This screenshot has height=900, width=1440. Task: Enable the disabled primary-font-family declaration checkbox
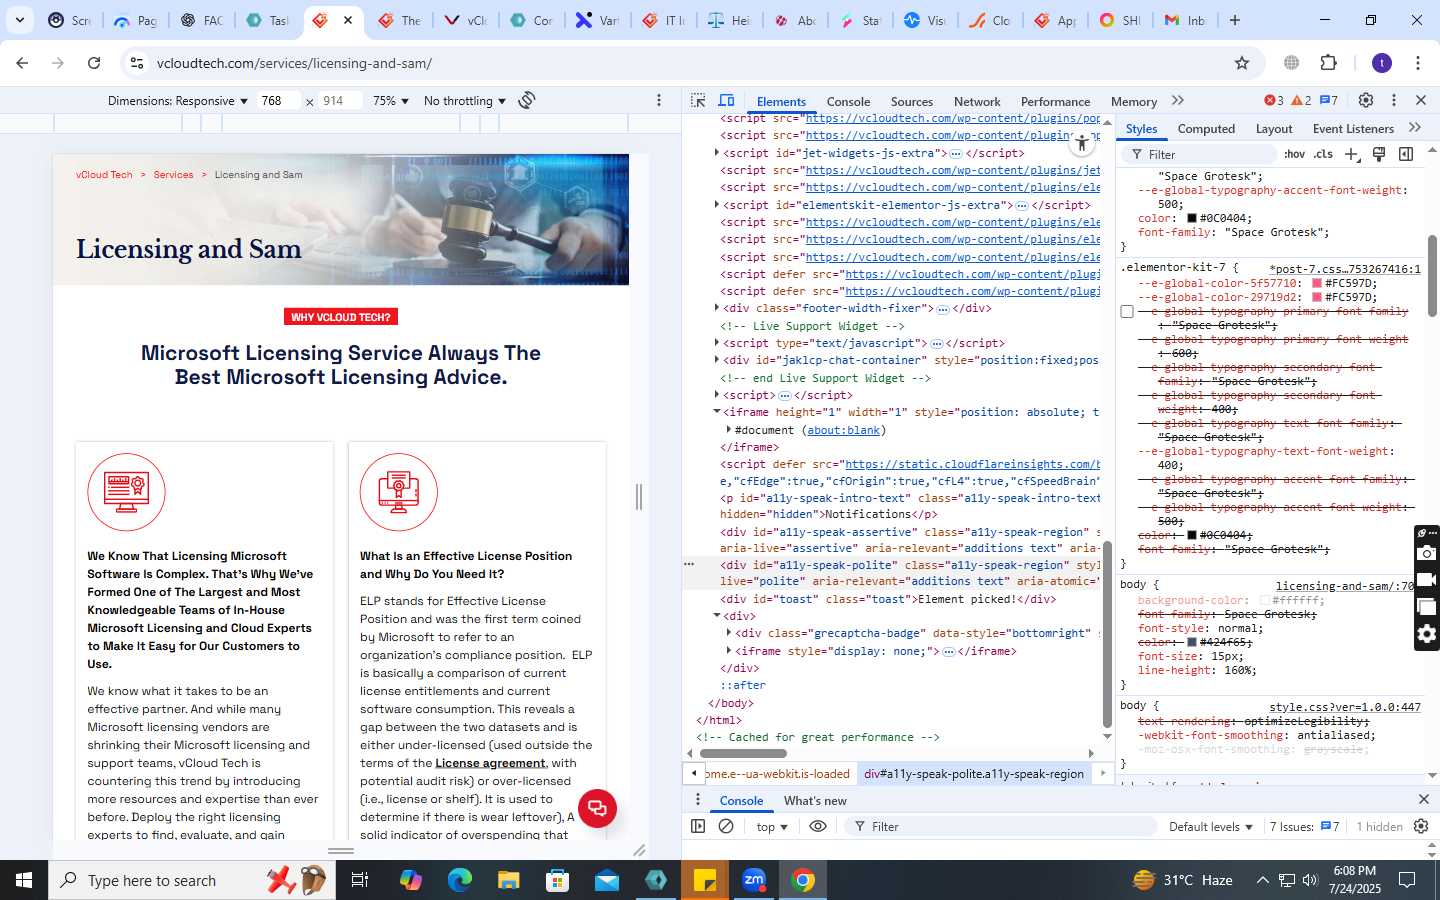1127,312
